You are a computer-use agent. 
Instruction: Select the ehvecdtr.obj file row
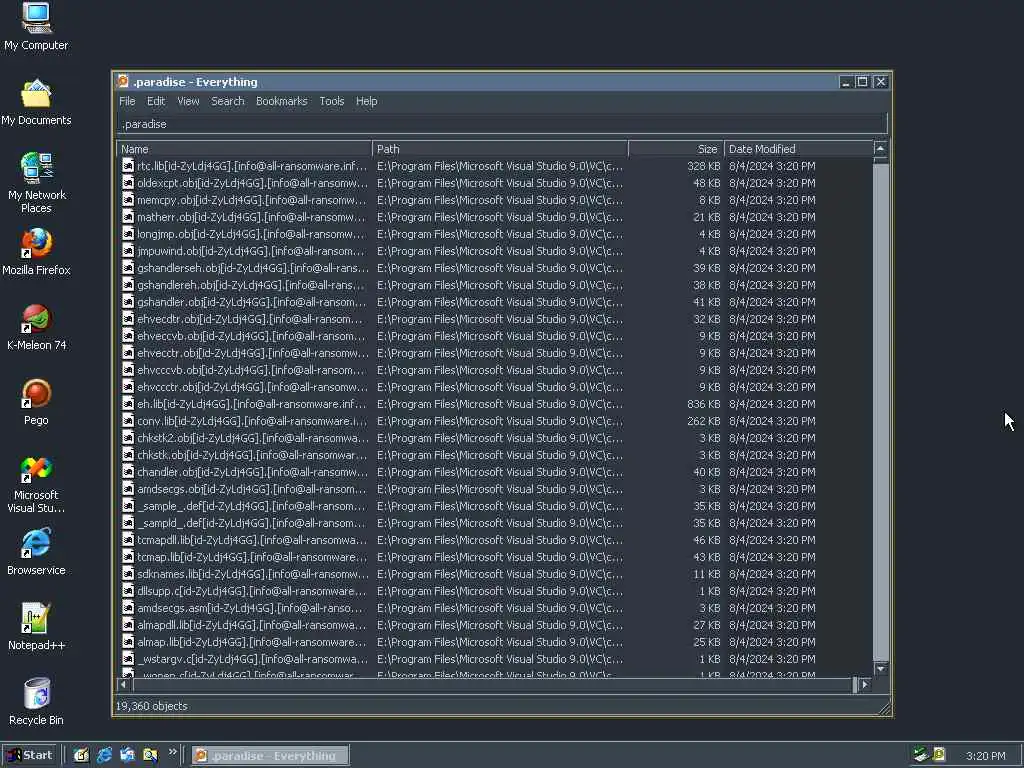pos(494,319)
